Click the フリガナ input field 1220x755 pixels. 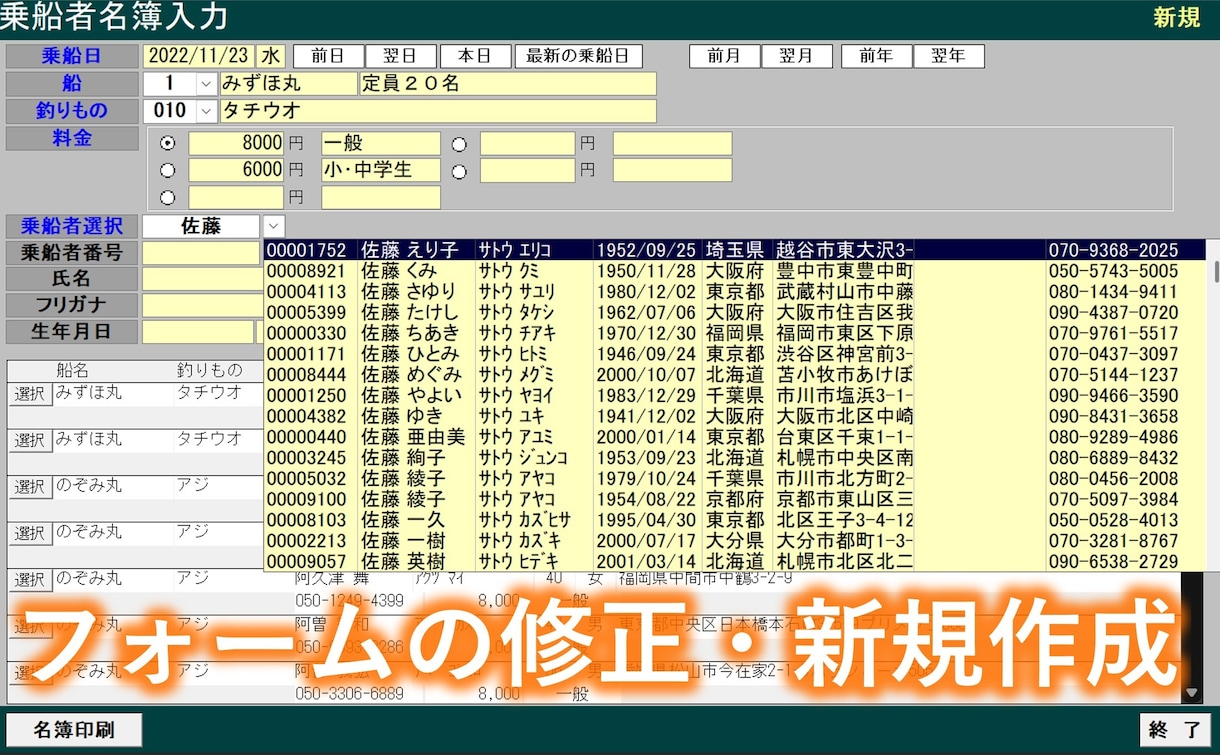pos(202,305)
